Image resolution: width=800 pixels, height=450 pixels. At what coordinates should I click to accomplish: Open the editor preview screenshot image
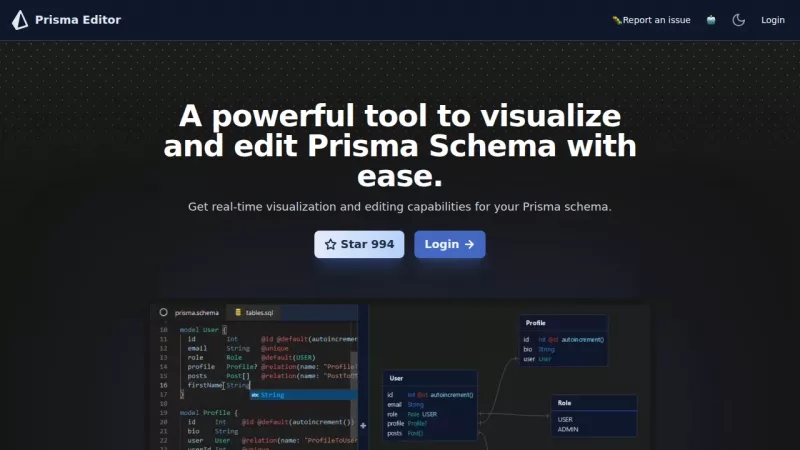coord(400,378)
